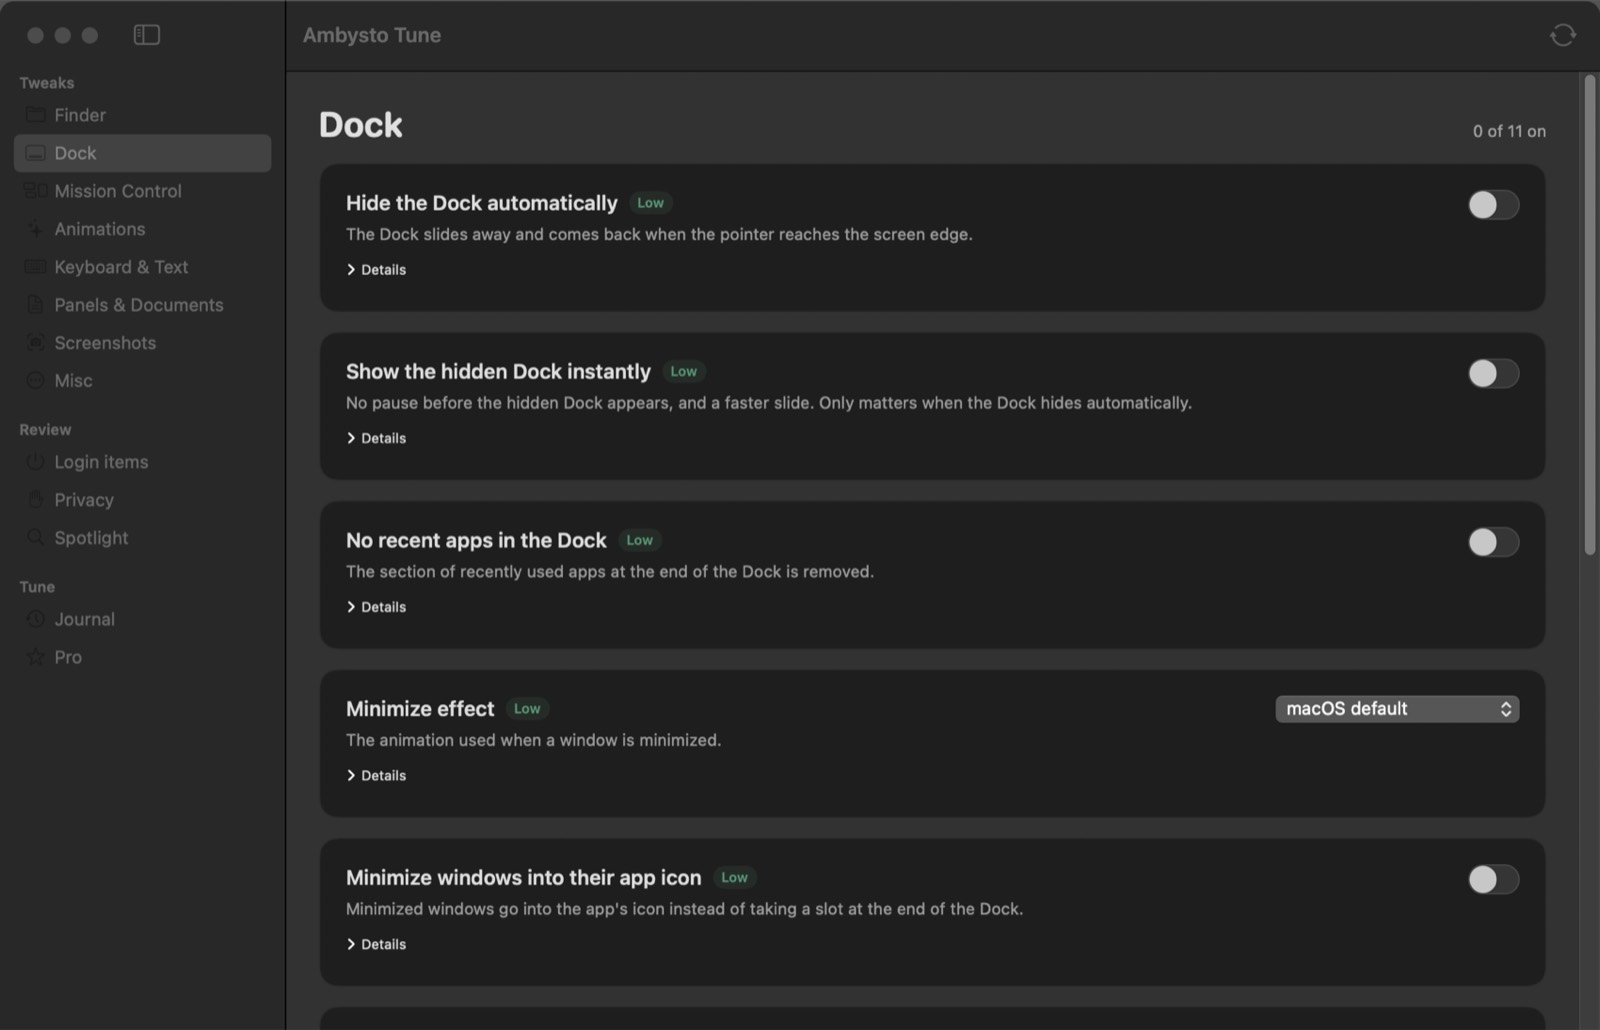
Task: Select Spotlight in the sidebar
Action: [x=142, y=538]
